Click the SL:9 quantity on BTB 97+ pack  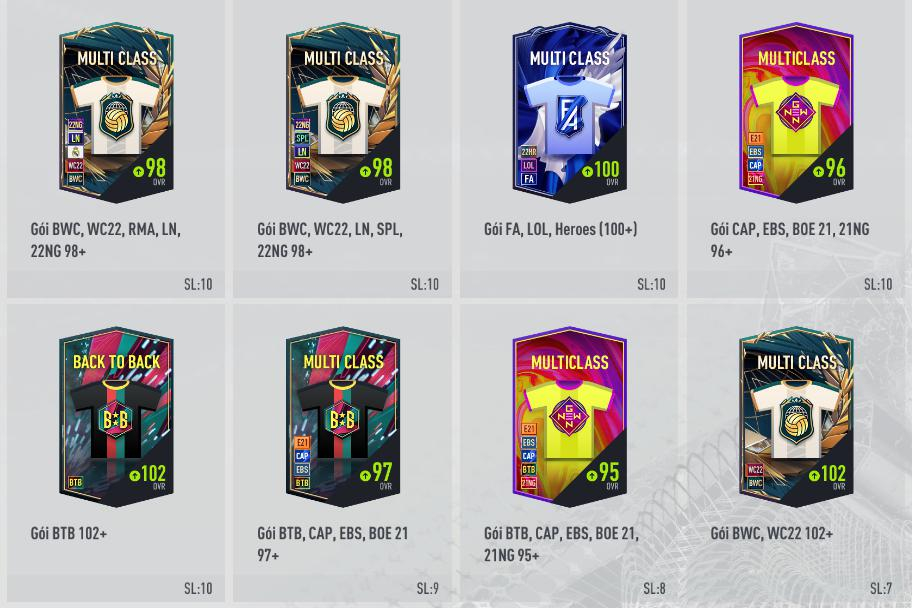(428, 588)
